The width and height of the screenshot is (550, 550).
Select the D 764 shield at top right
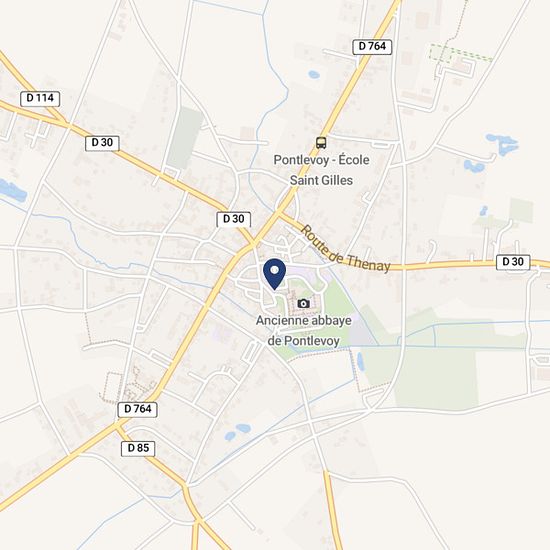pyautogui.click(x=372, y=47)
